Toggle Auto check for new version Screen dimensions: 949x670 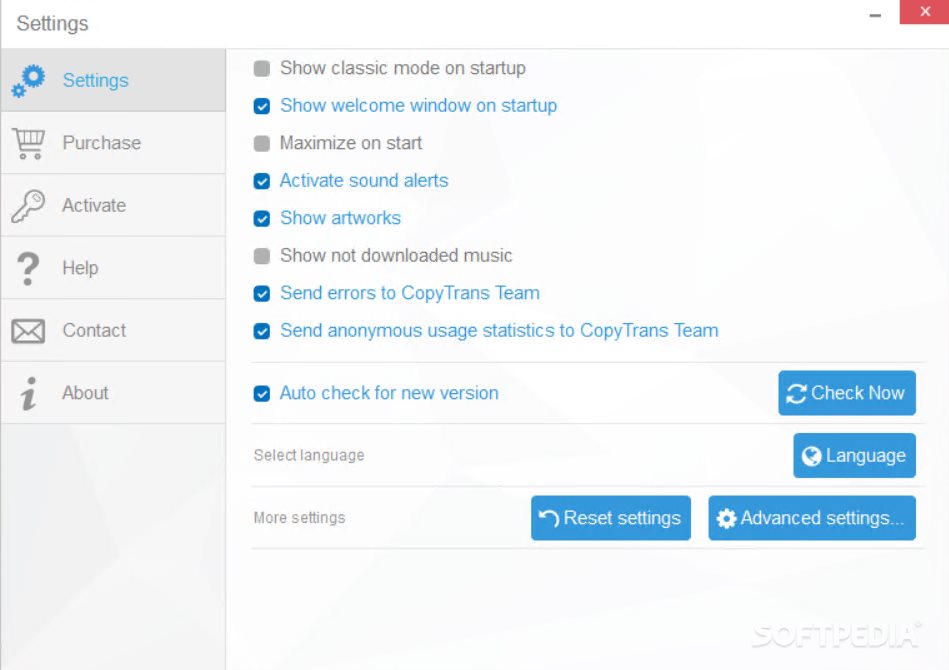(x=261, y=393)
